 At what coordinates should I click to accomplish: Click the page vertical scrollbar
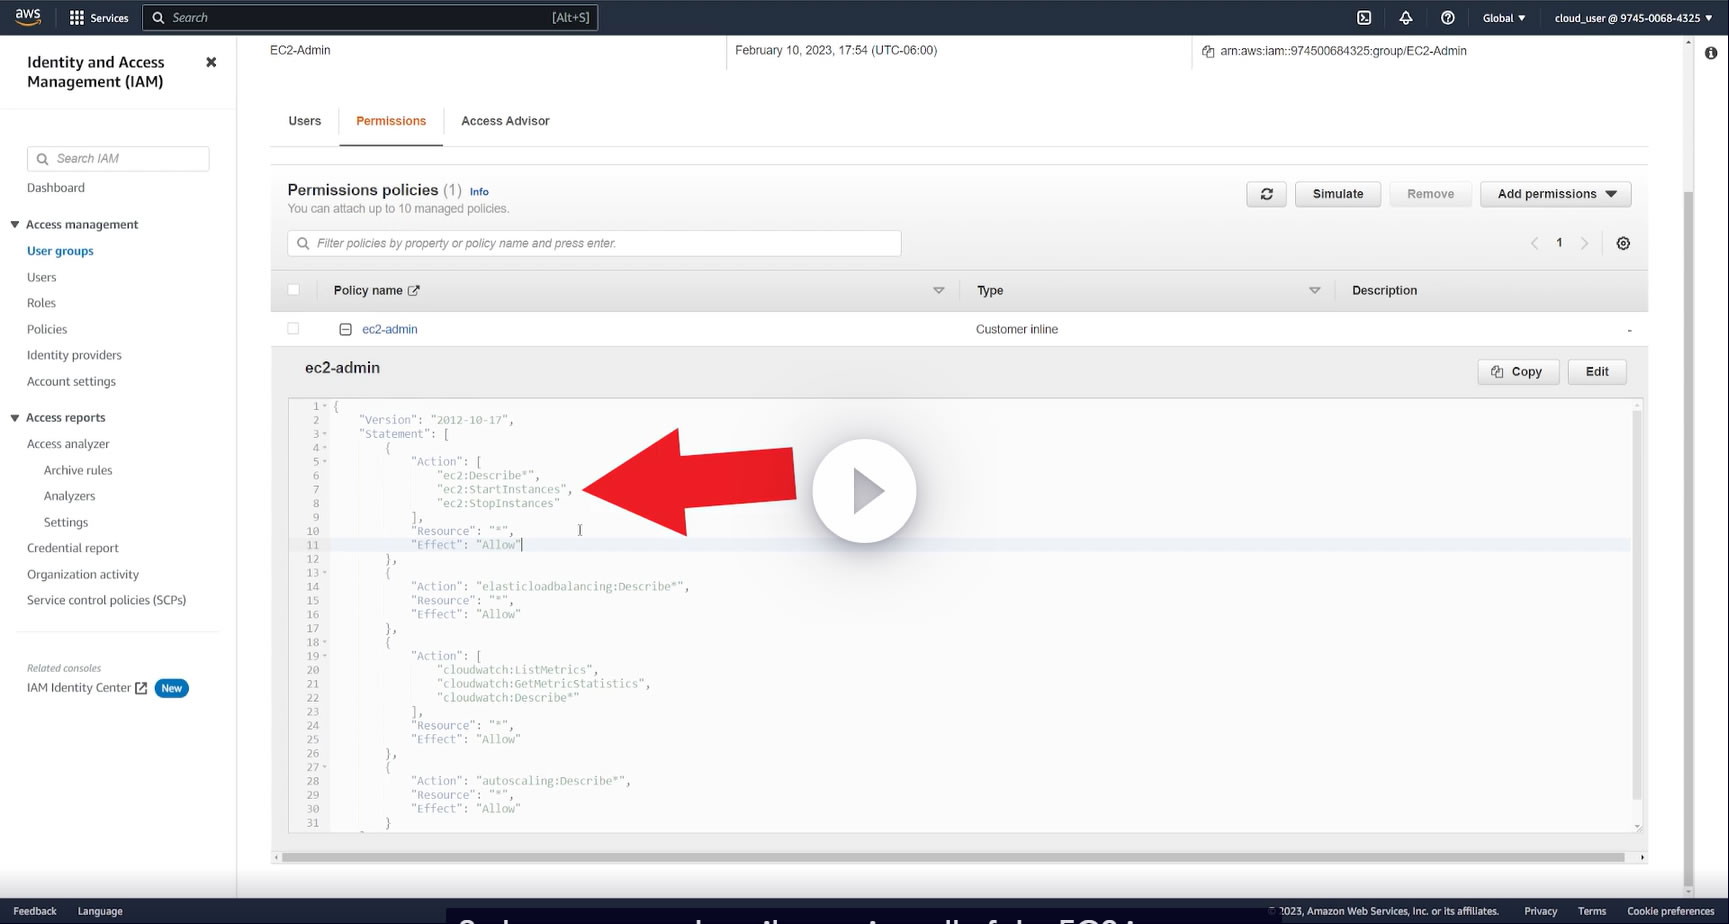[1689, 537]
